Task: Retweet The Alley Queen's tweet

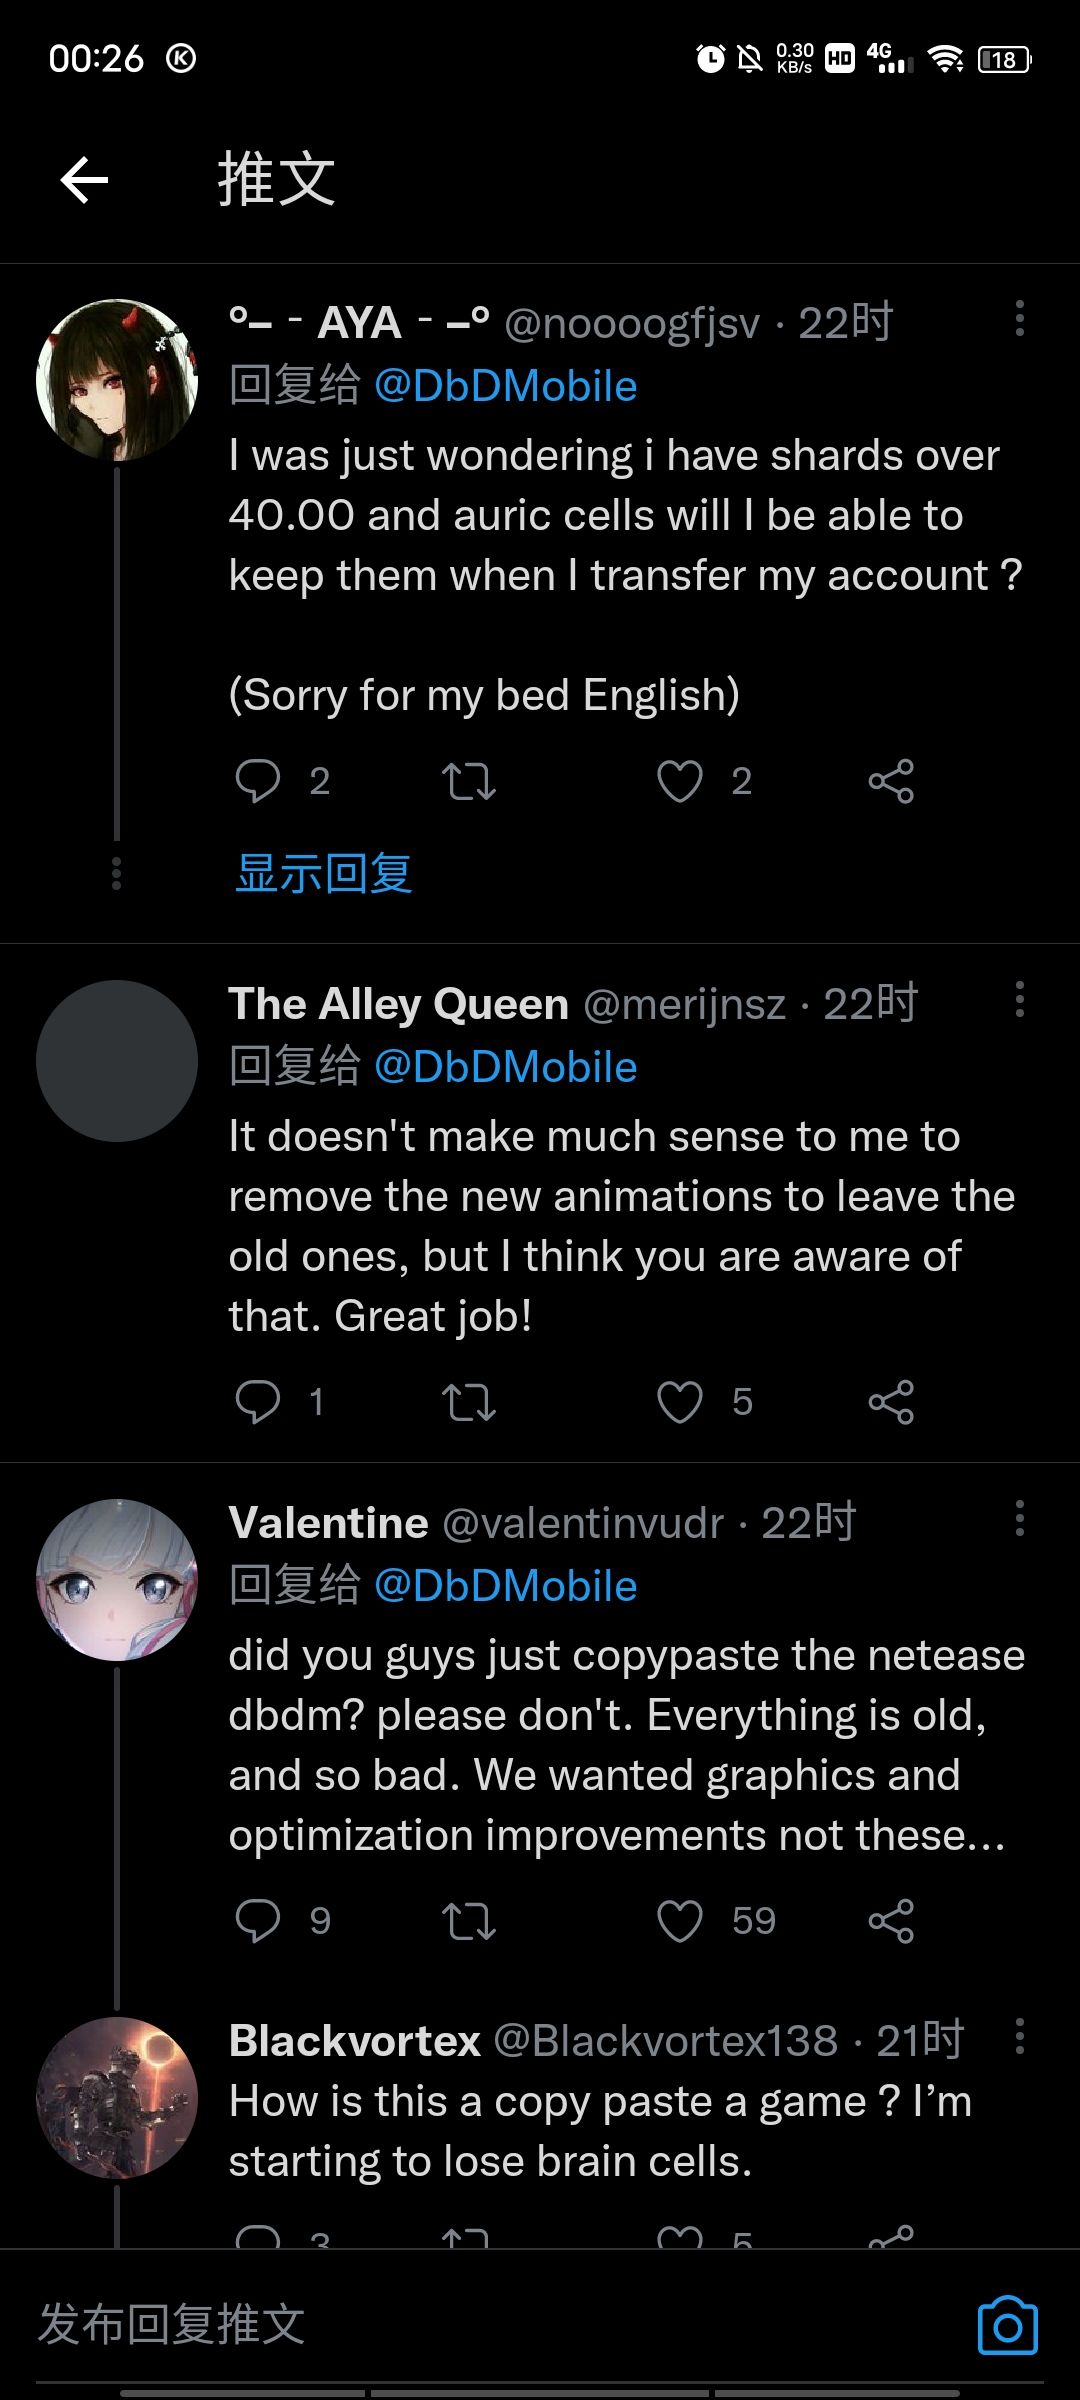Action: click(469, 1401)
